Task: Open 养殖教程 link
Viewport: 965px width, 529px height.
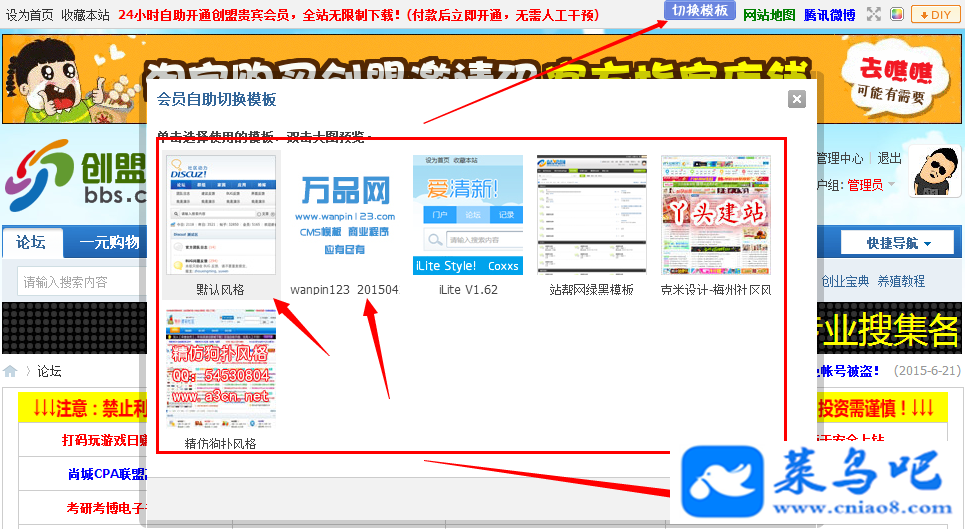Action: coord(901,281)
